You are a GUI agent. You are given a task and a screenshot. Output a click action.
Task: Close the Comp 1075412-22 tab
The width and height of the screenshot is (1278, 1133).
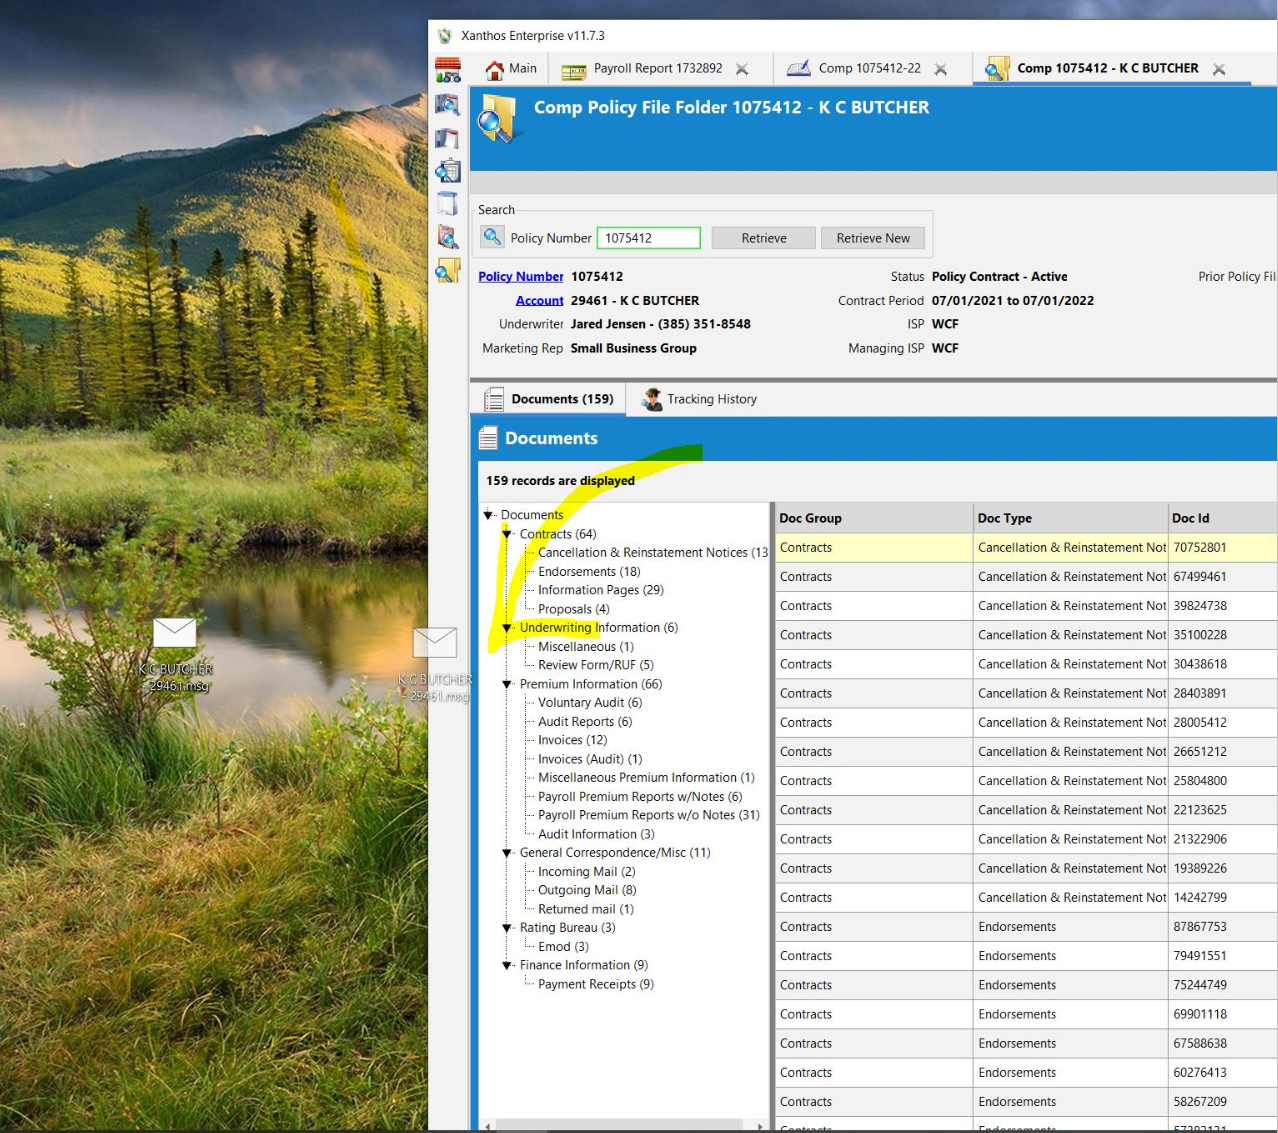point(941,69)
